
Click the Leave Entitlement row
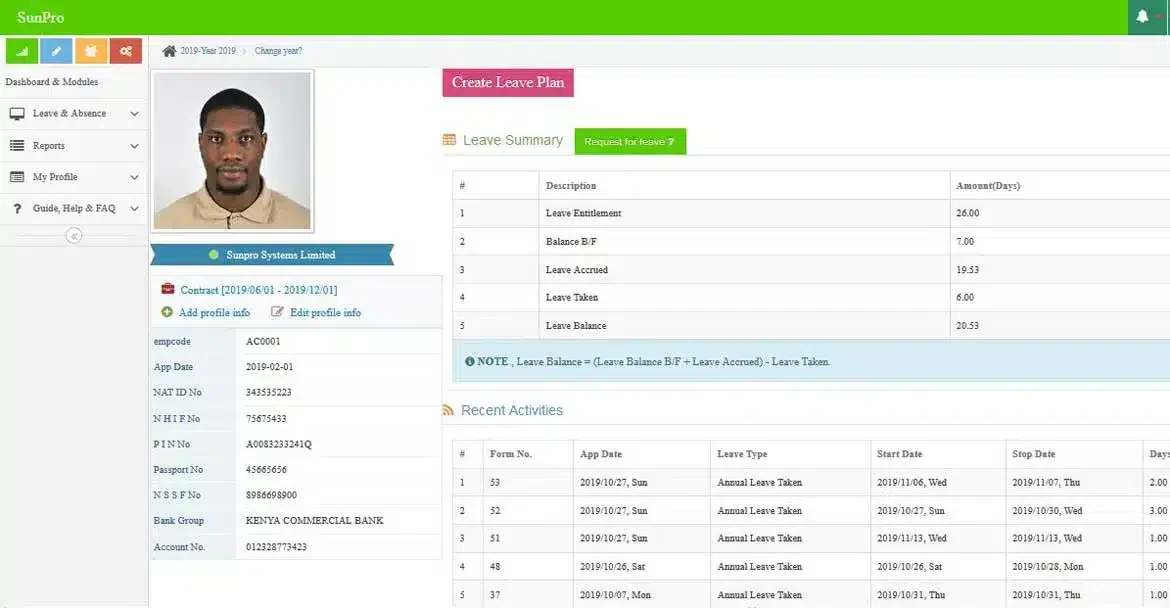[811, 213]
